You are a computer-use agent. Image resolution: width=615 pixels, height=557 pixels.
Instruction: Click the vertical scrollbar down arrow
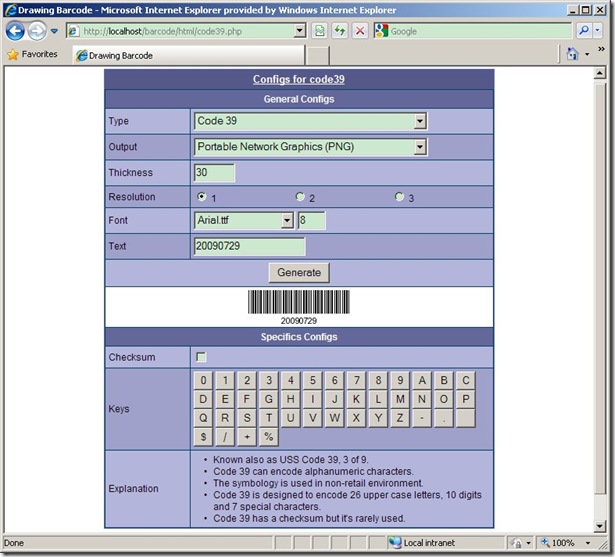(600, 526)
